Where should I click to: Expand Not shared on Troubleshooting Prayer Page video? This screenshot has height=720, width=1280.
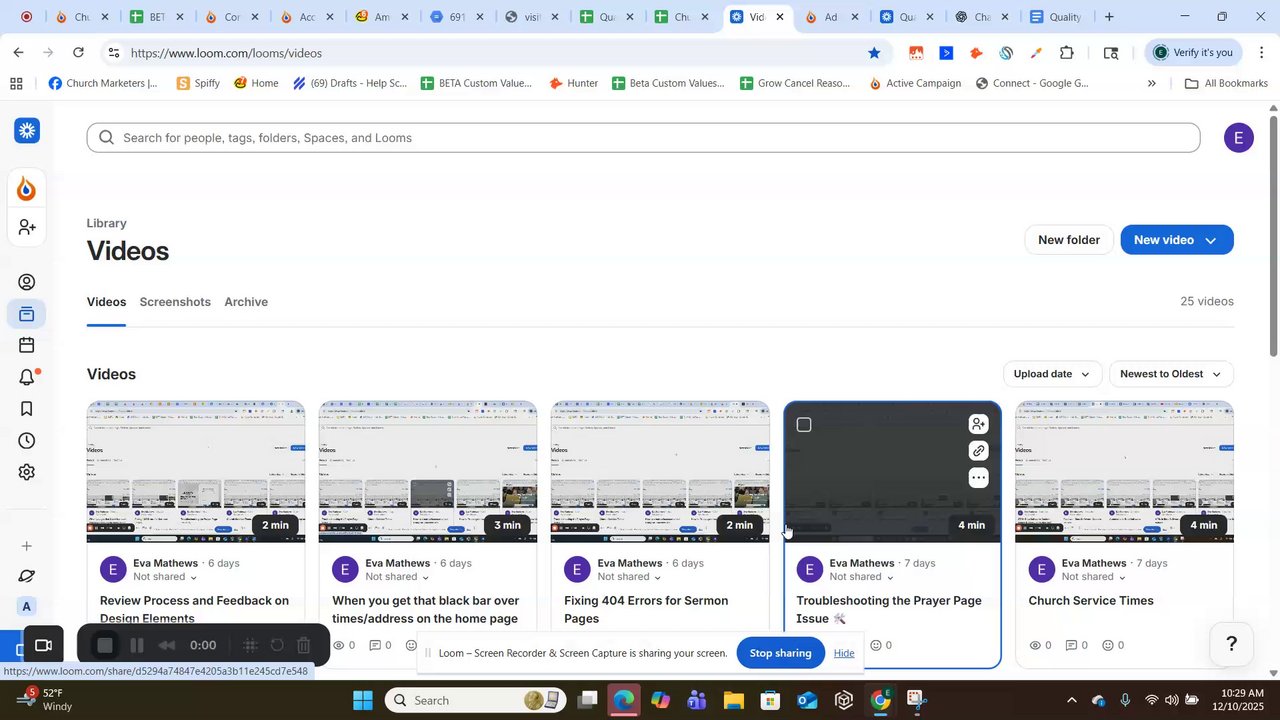[862, 577]
